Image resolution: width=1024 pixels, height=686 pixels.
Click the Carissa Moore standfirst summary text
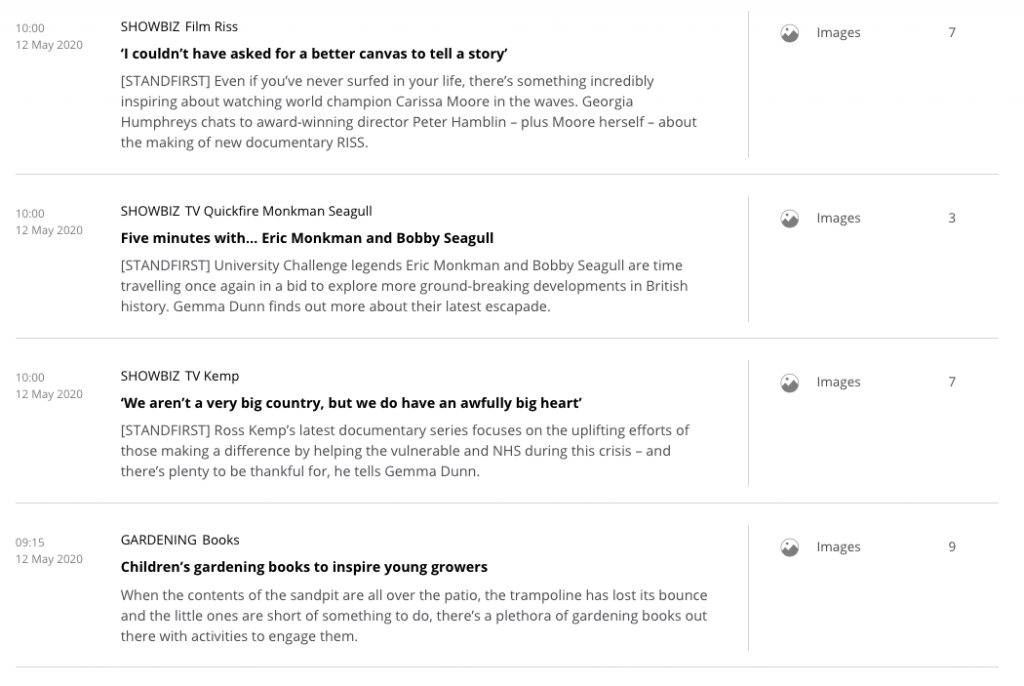coord(408,110)
